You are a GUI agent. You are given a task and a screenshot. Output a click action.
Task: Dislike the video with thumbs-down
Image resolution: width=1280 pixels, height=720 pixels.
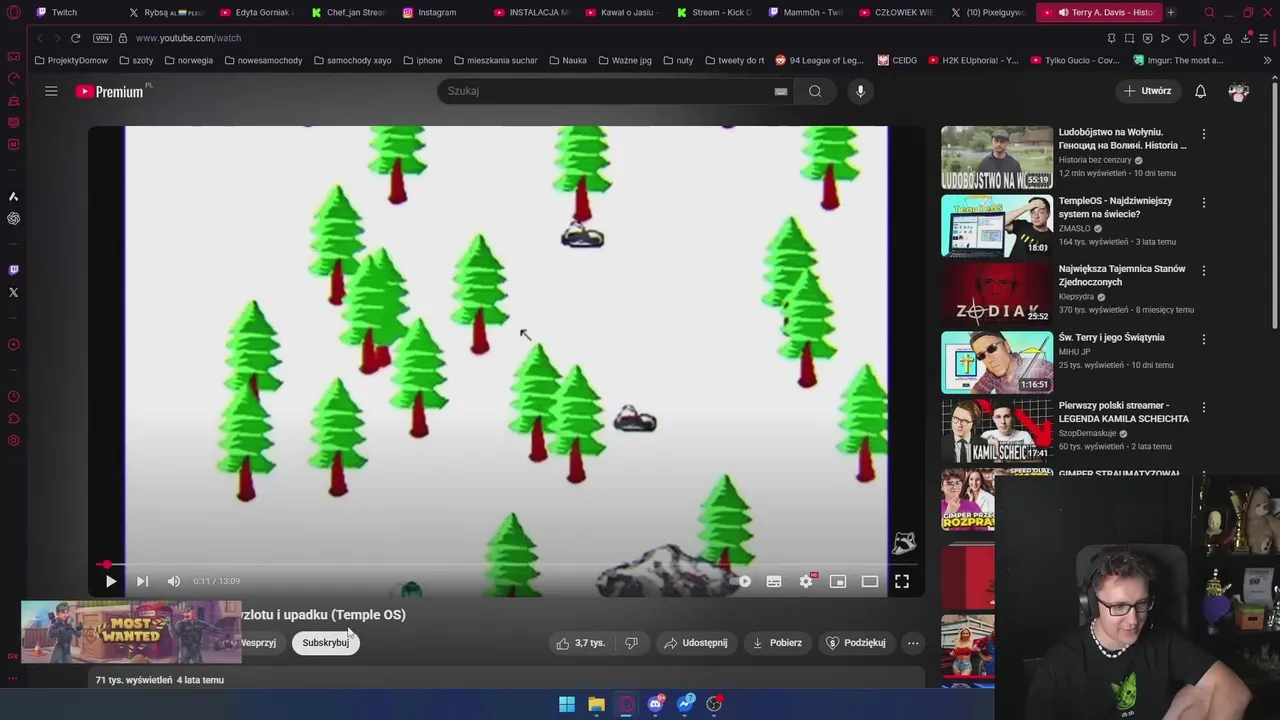coord(631,643)
